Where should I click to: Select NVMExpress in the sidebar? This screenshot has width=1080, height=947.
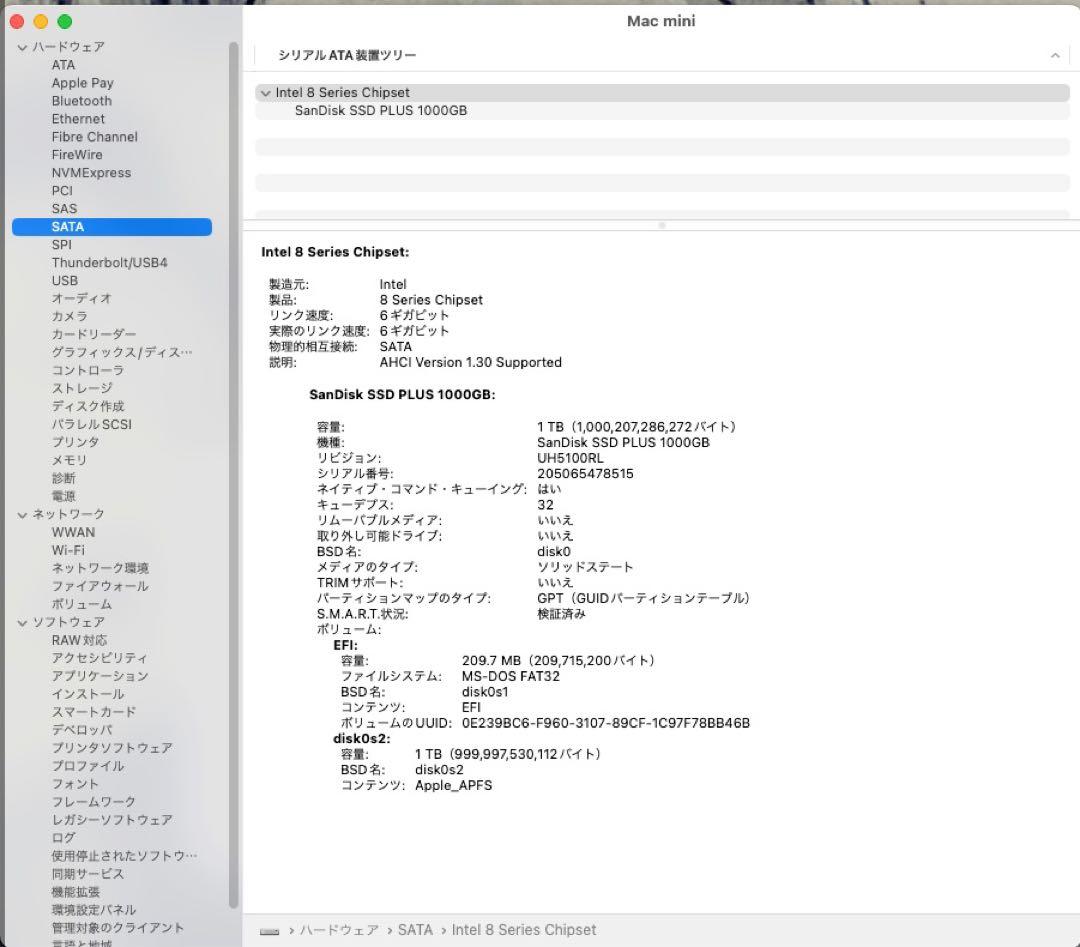click(91, 172)
